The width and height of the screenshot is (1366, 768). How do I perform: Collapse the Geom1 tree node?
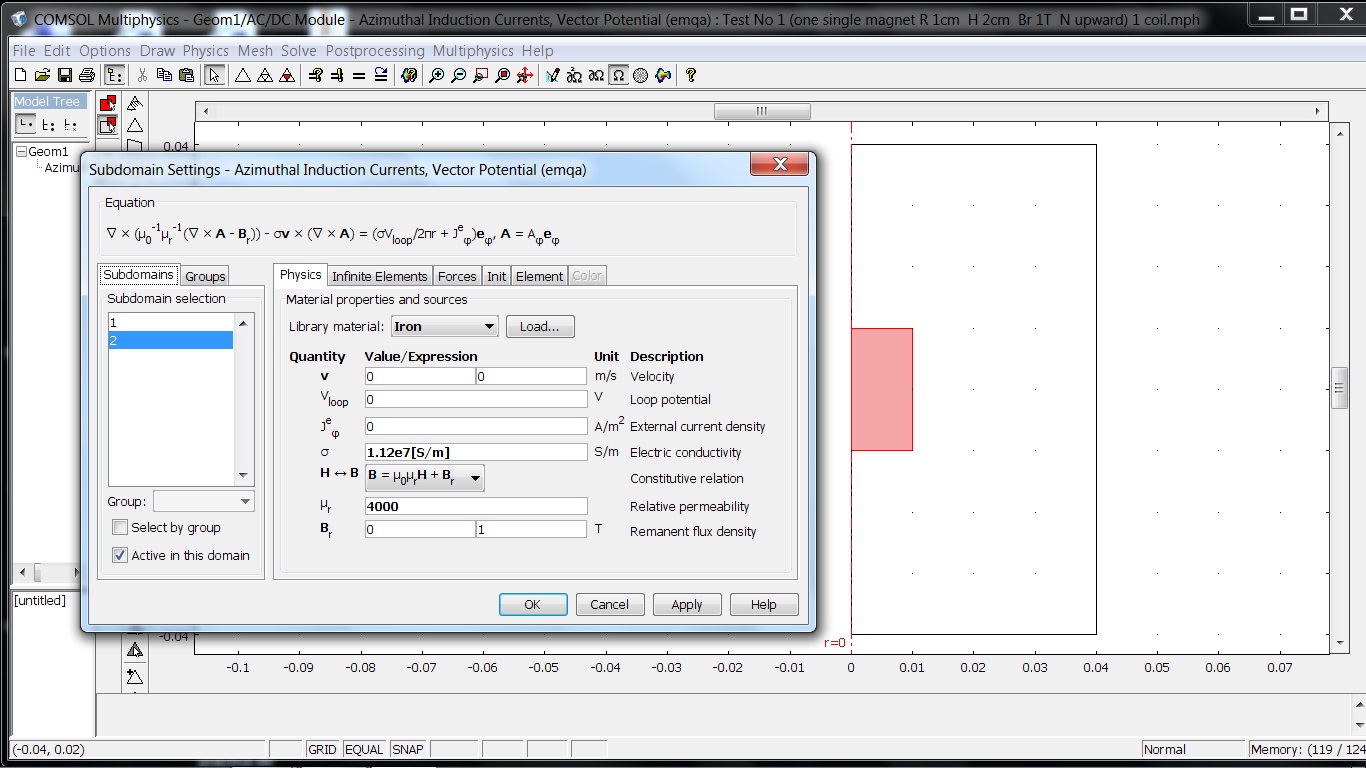(21, 152)
